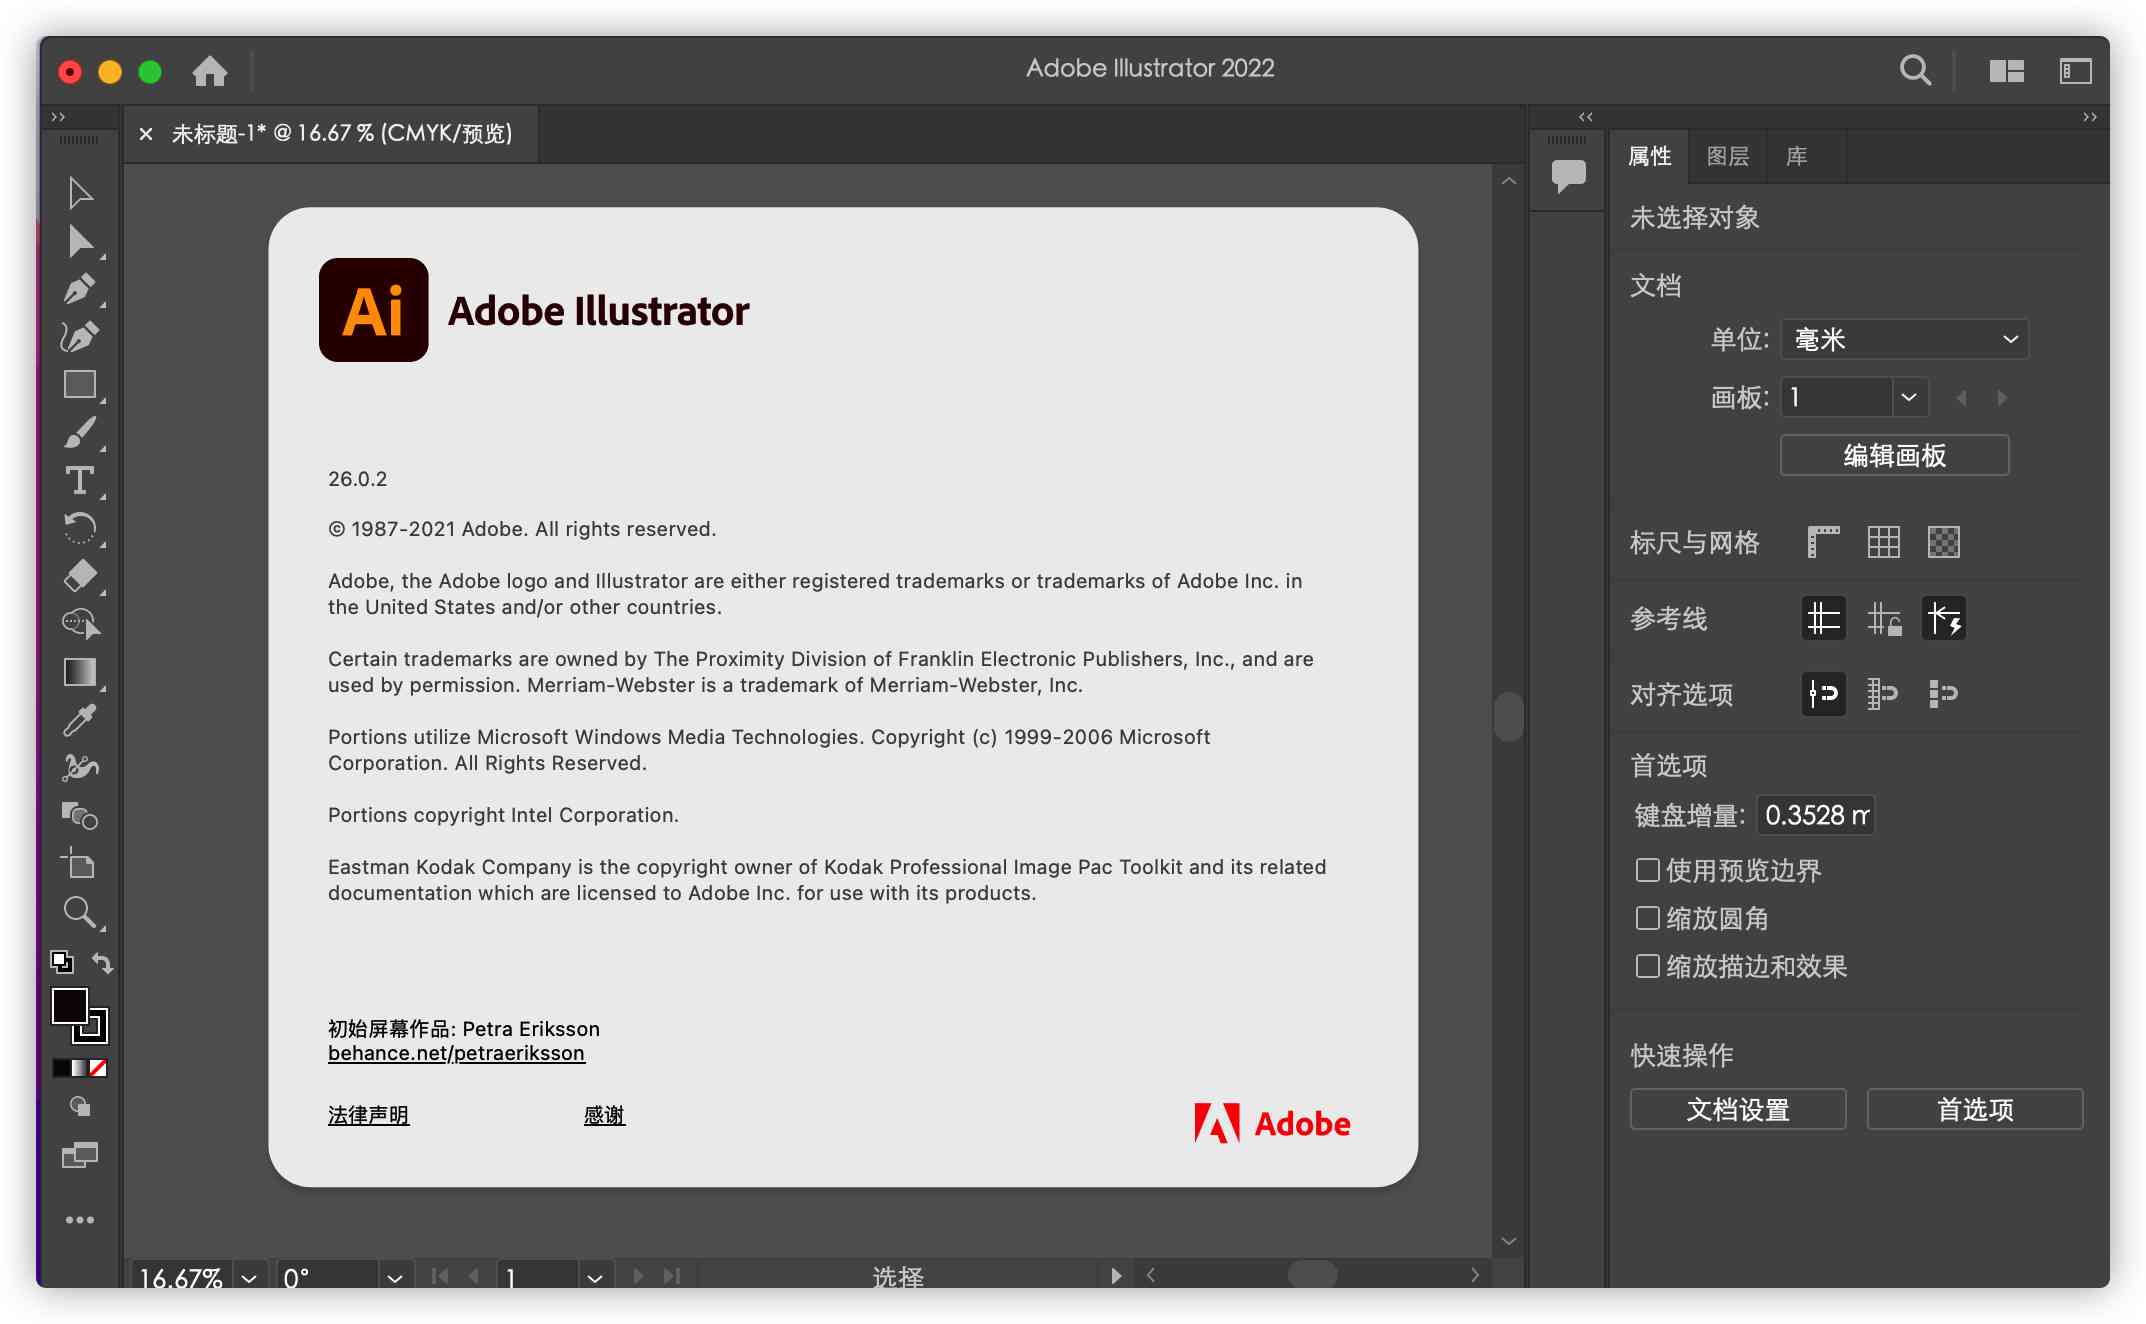Open 画板 artboard number dropdown
The image size is (2146, 1324).
[x=1909, y=397]
